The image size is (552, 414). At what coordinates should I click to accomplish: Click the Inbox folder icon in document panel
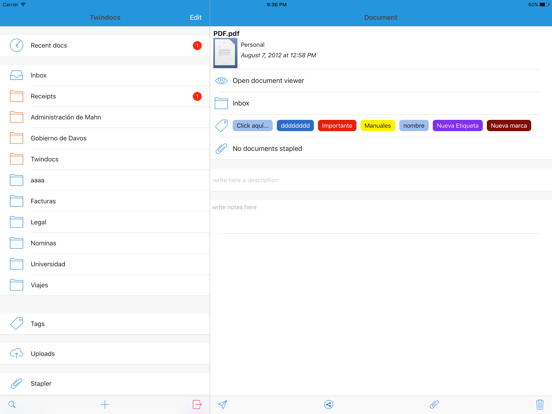coord(221,103)
